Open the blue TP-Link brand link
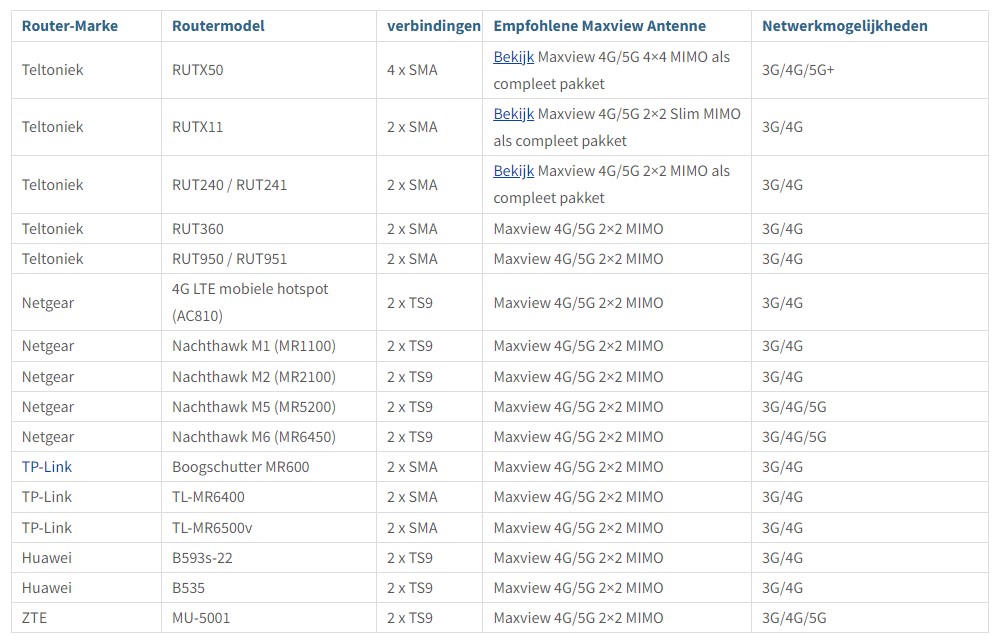The image size is (997, 639). pos(47,467)
